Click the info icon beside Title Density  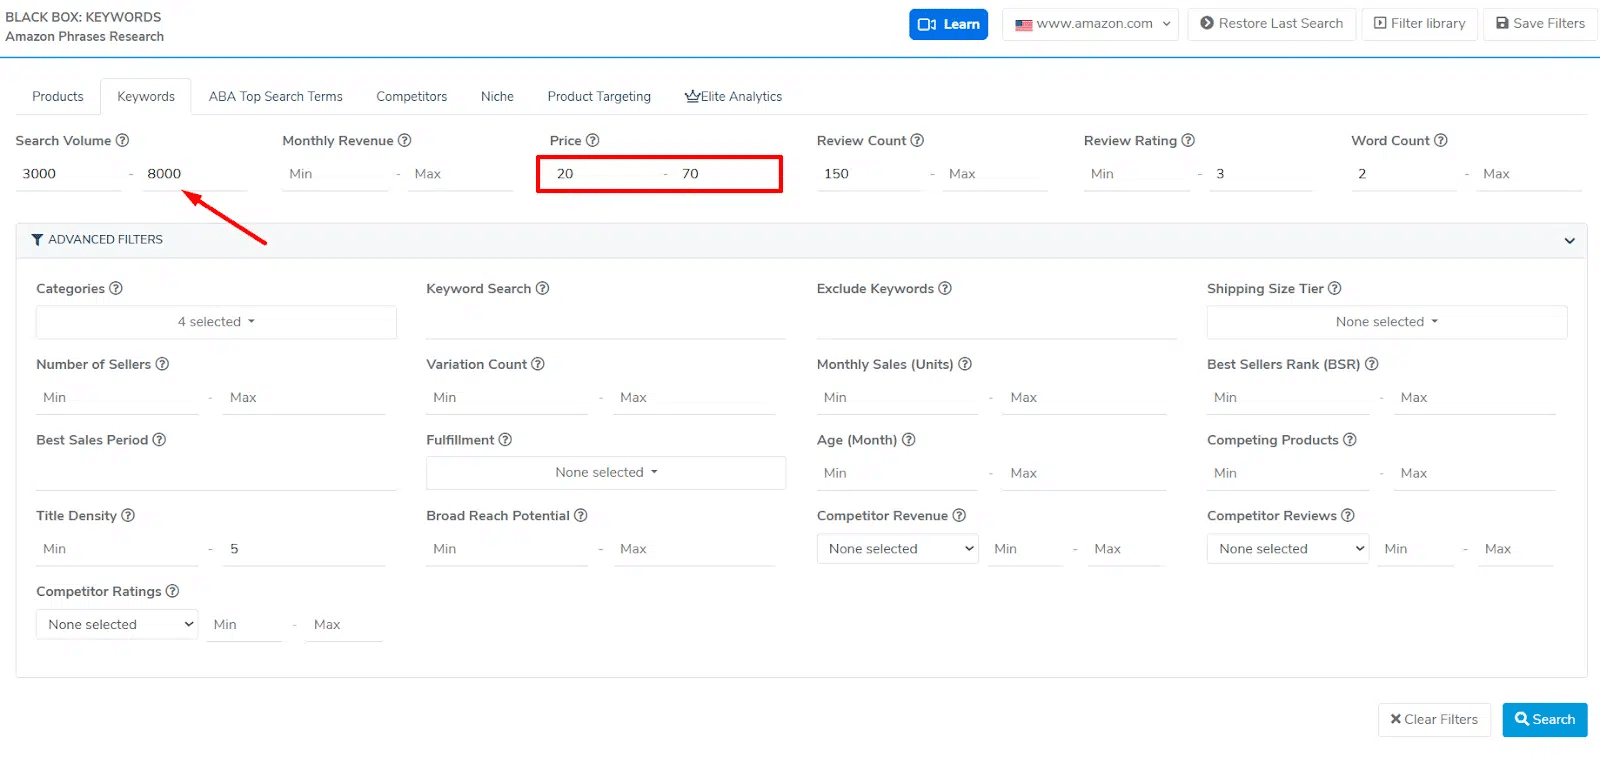pos(128,516)
